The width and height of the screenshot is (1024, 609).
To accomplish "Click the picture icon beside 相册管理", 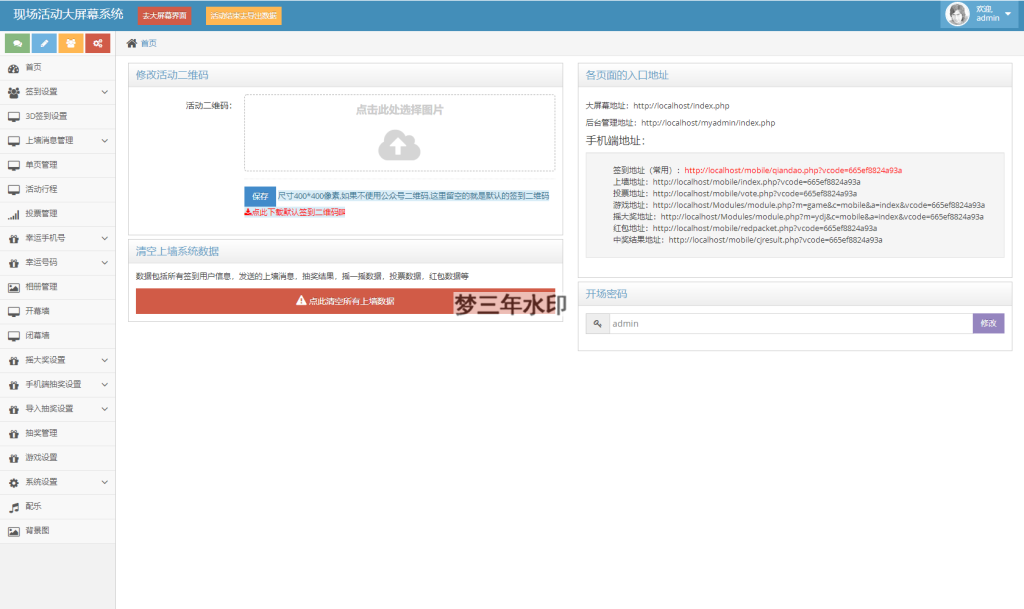I will [14, 287].
